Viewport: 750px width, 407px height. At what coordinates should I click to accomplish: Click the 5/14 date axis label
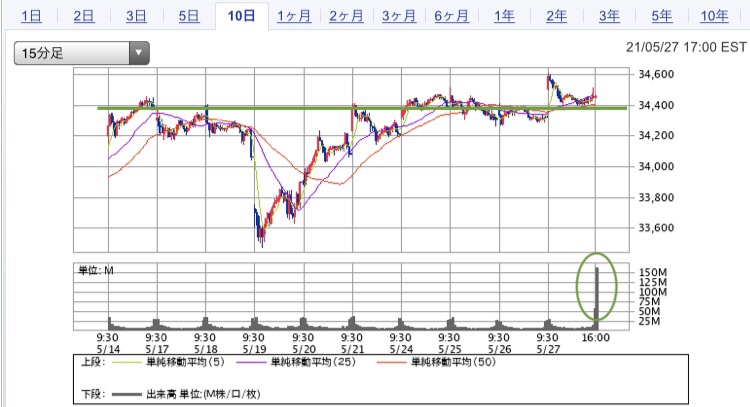(109, 349)
